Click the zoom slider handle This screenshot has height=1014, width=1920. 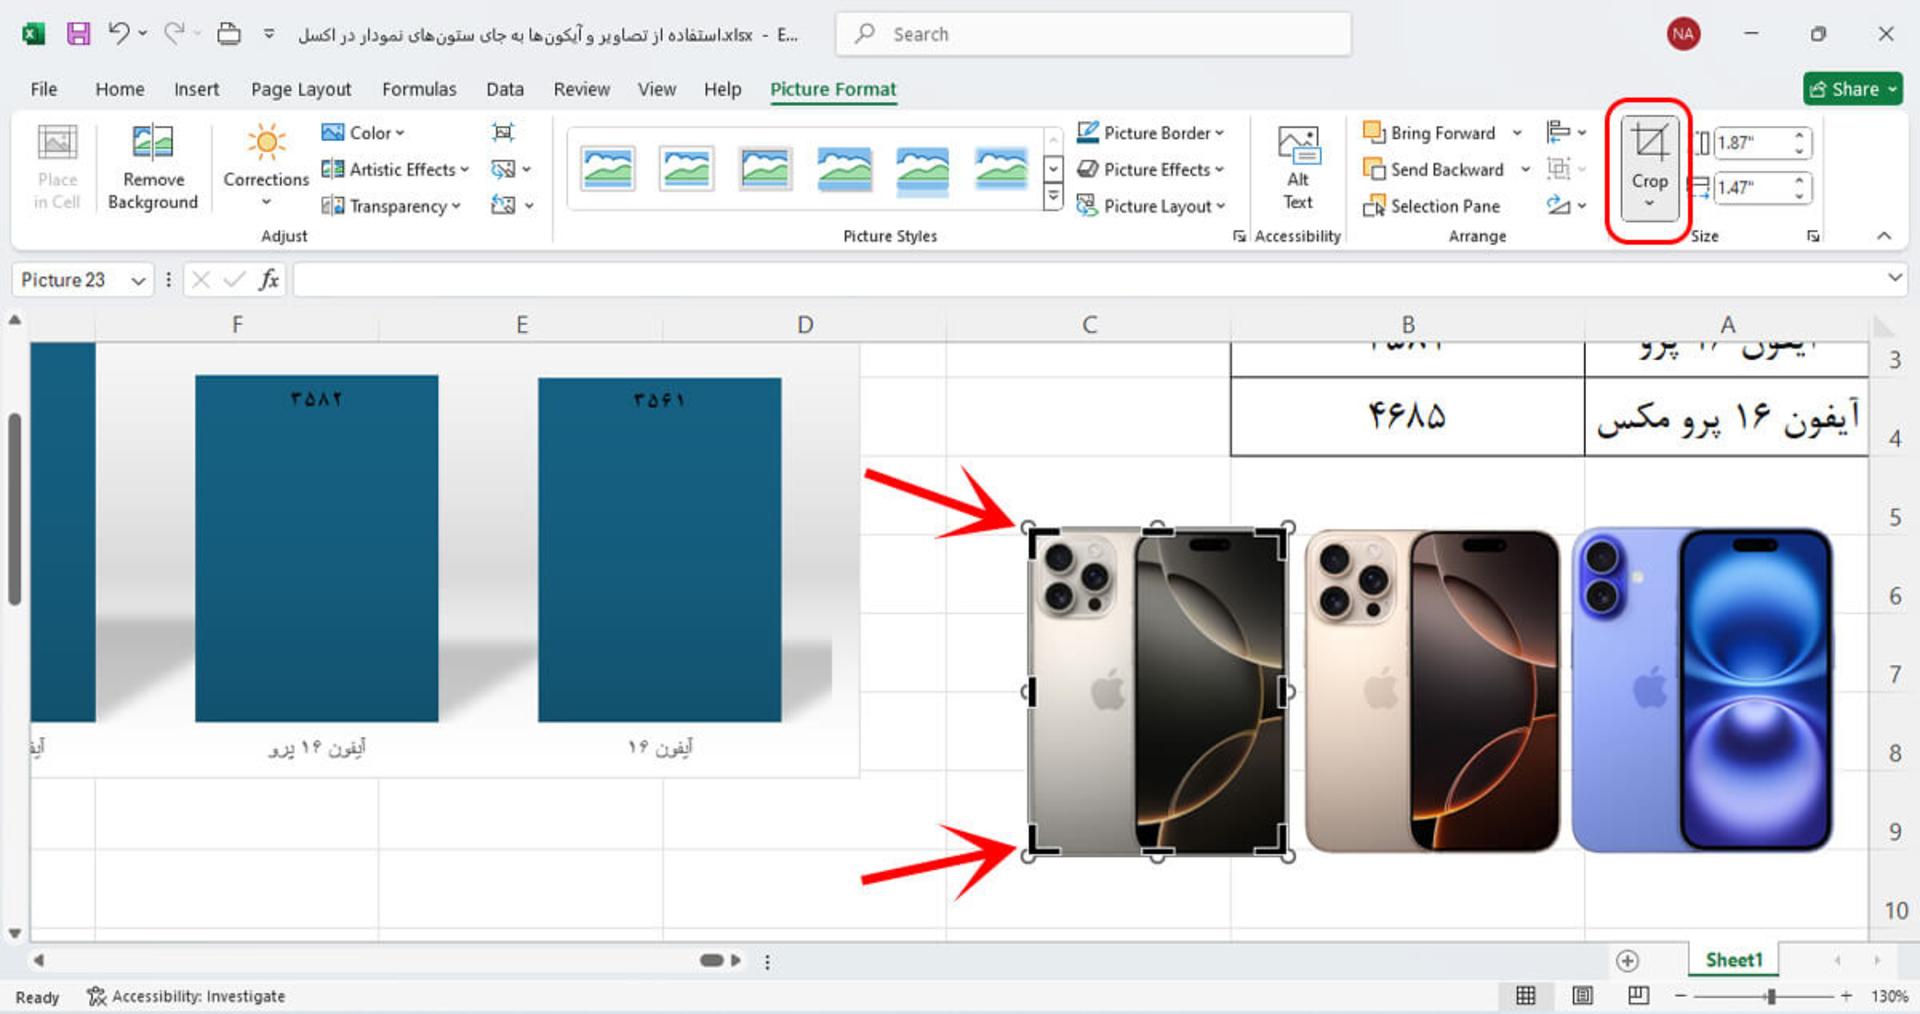tap(1771, 996)
